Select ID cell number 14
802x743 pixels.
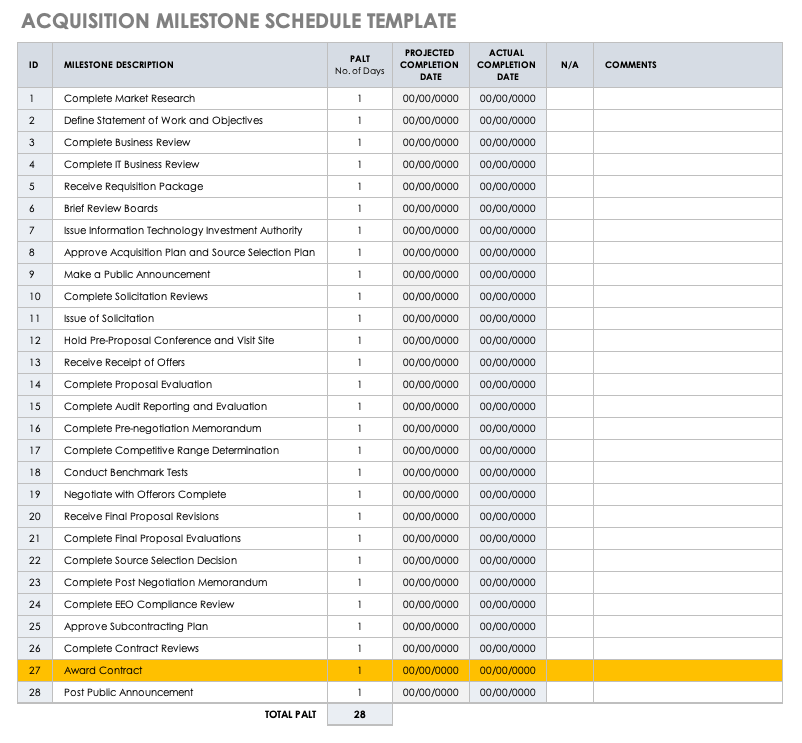tap(33, 385)
